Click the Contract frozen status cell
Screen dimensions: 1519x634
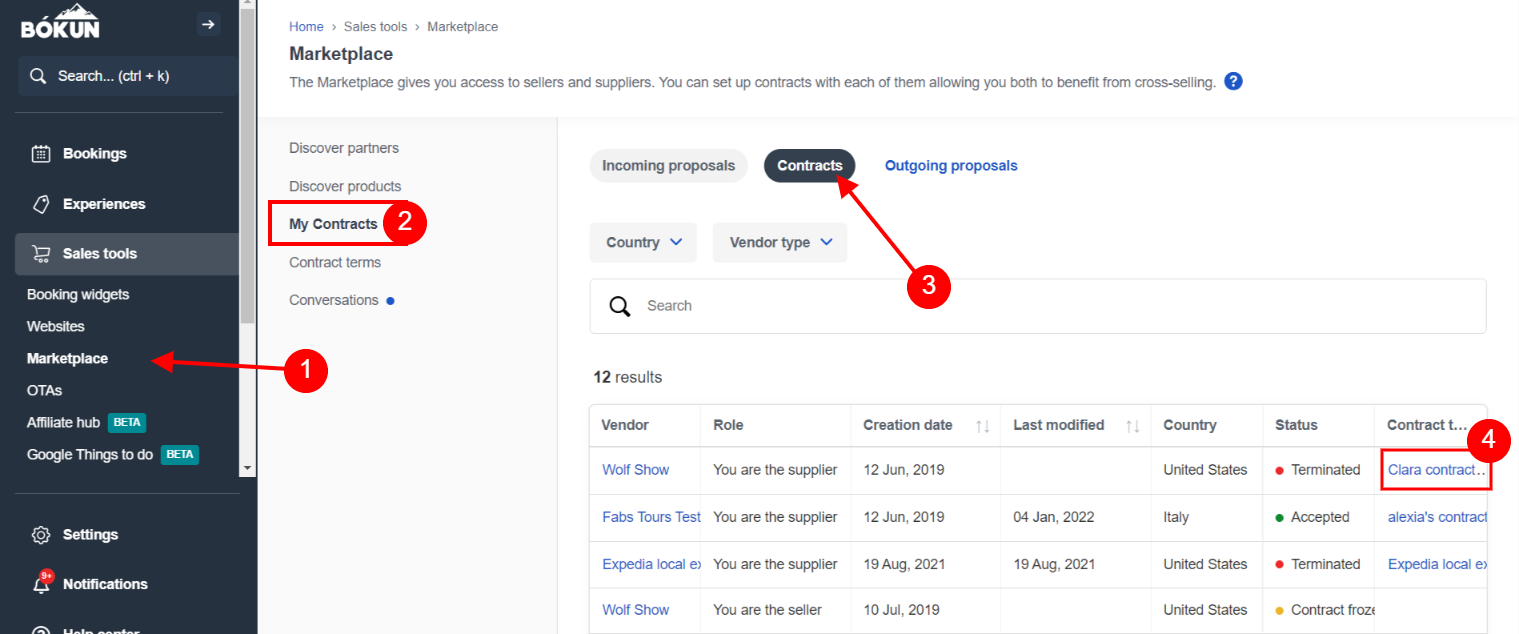[x=1319, y=610]
